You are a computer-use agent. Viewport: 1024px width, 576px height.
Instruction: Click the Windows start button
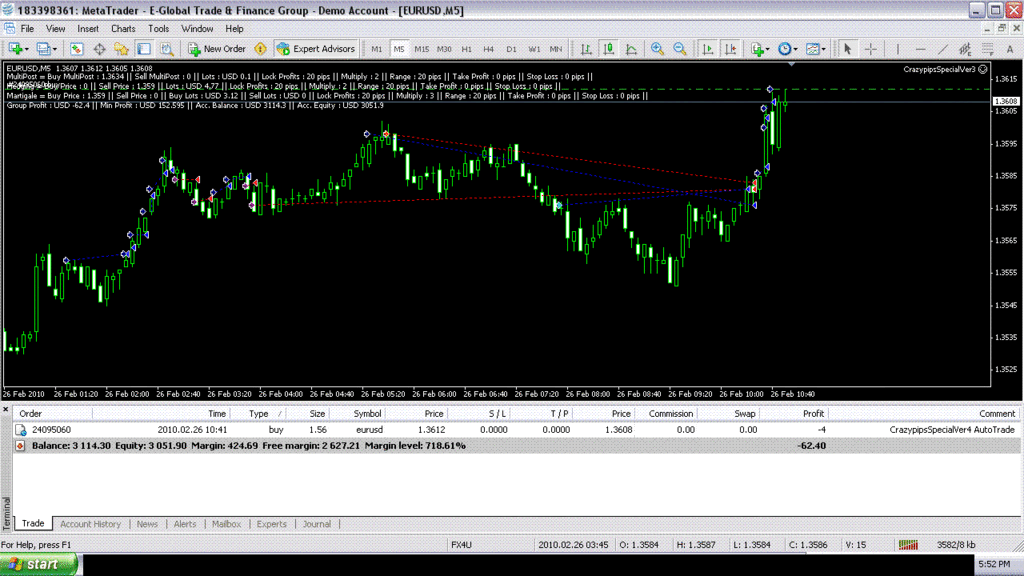pyautogui.click(x=39, y=564)
